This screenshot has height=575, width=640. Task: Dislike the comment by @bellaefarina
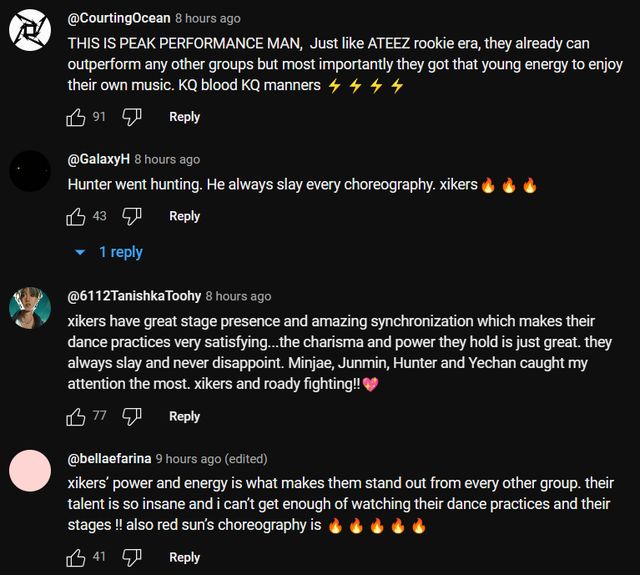(132, 557)
